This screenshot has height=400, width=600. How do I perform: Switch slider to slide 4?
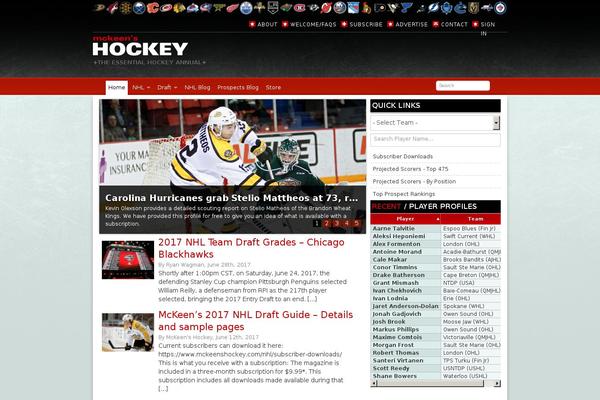(x=346, y=224)
